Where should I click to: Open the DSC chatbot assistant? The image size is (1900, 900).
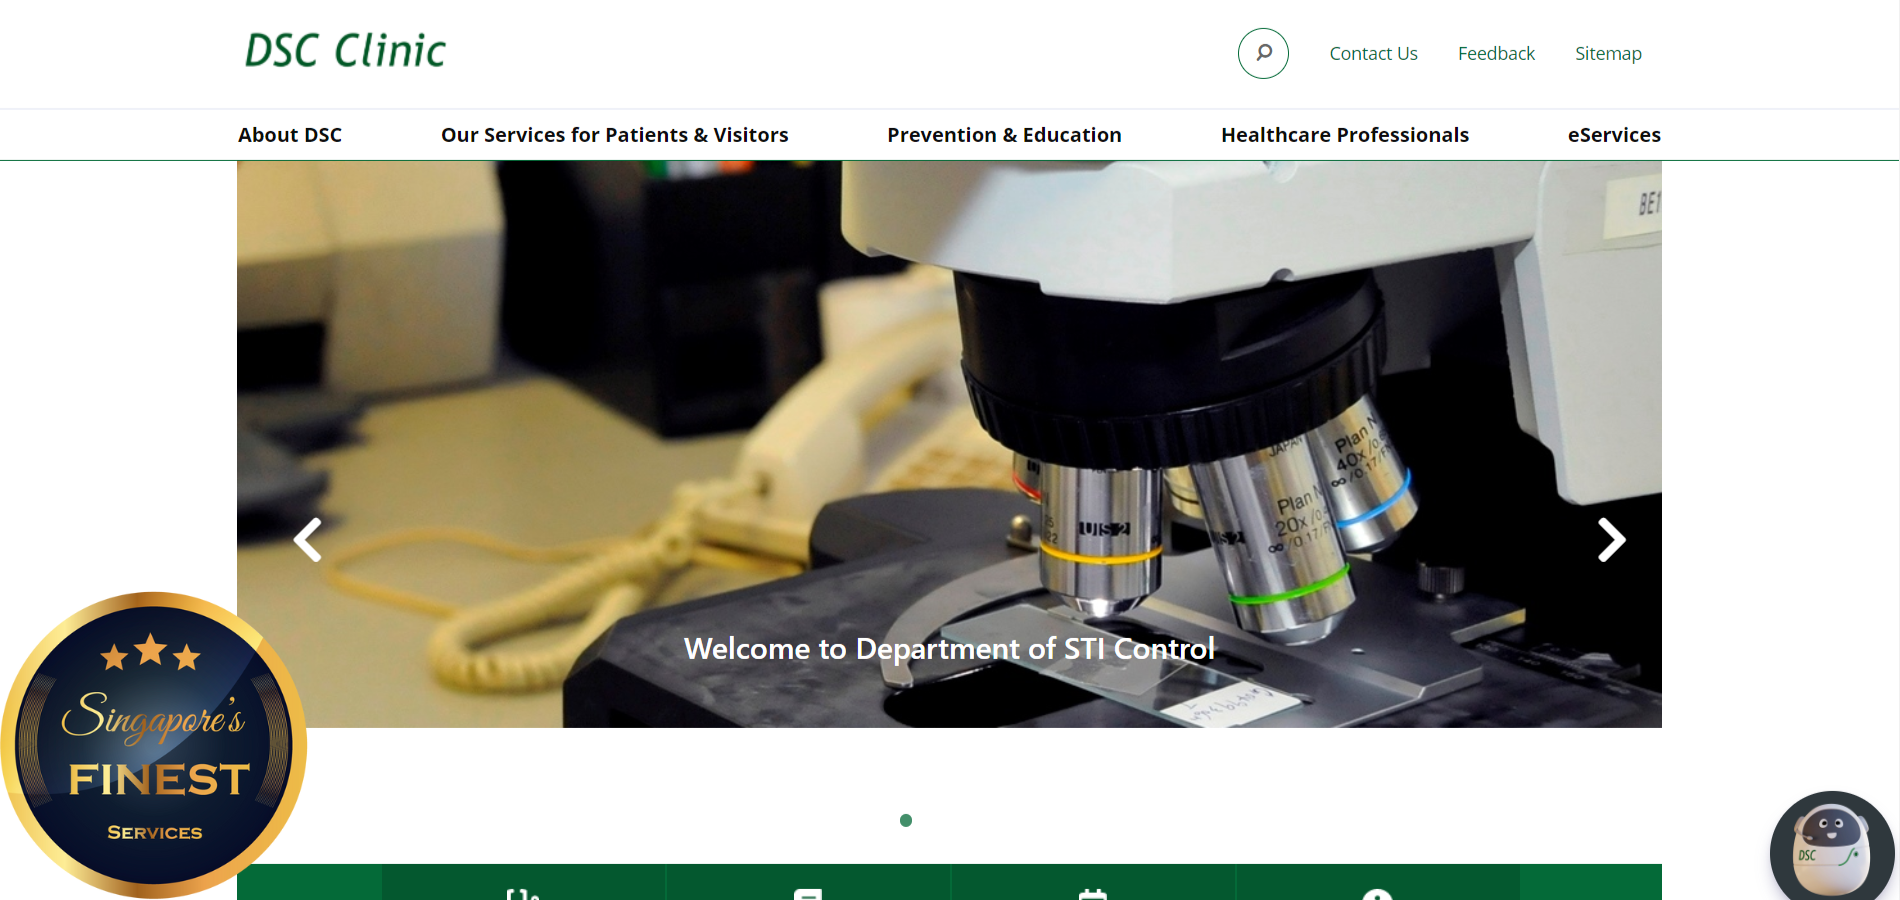[x=1831, y=849]
